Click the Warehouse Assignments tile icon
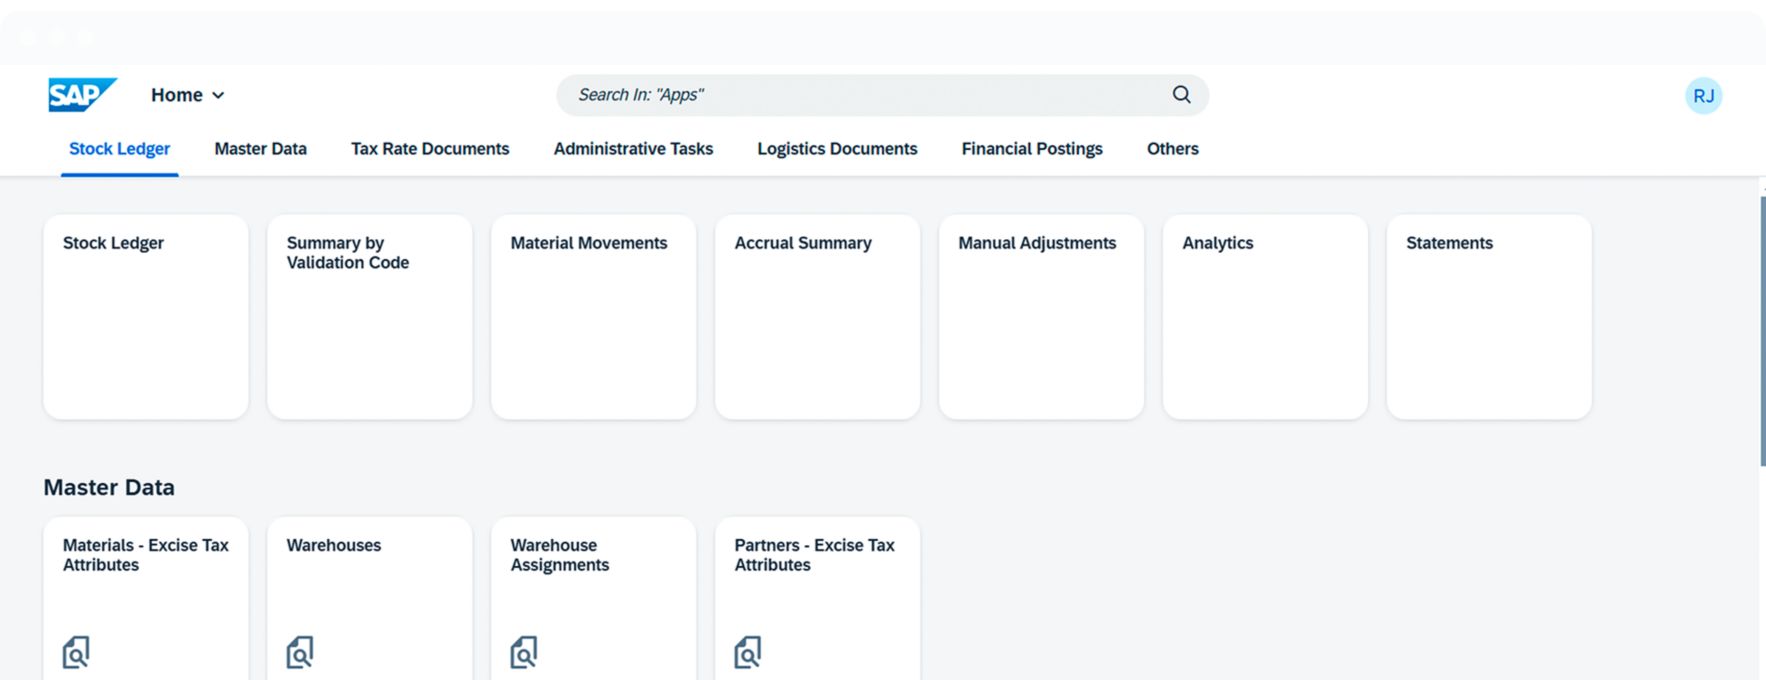Viewport: 1766px width, 680px height. (524, 652)
